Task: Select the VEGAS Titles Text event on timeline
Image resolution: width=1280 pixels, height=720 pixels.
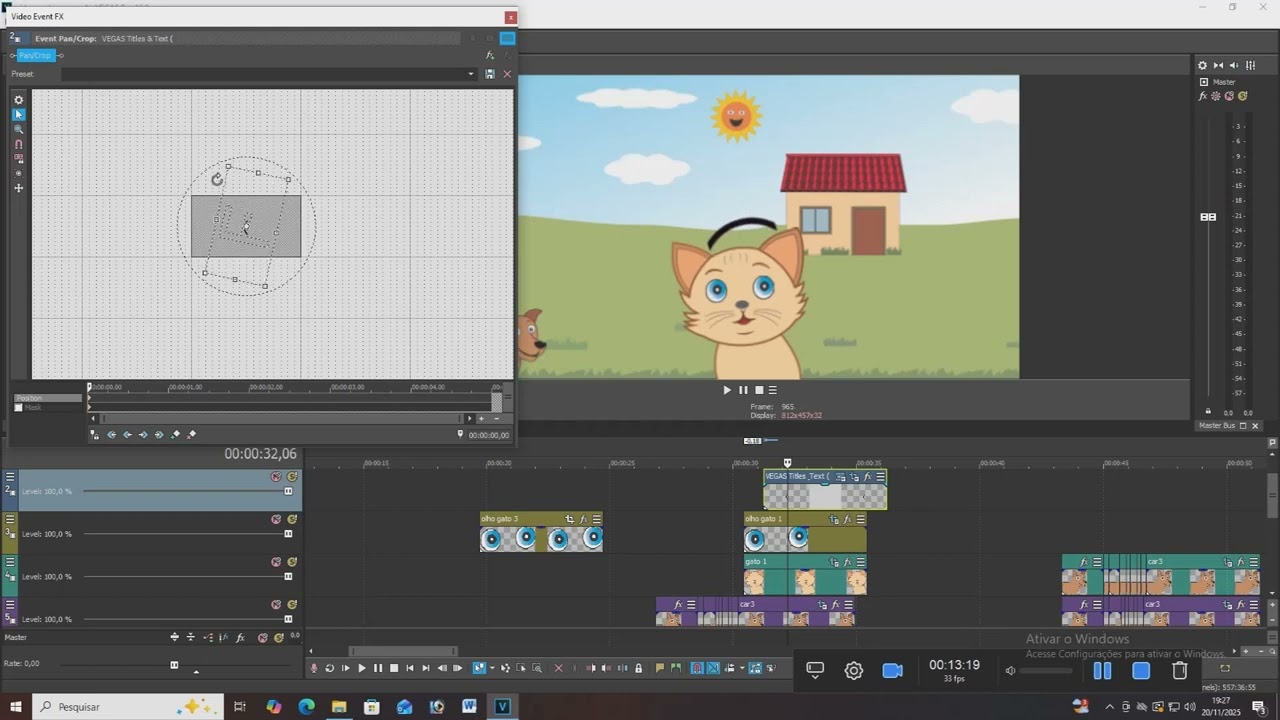Action: tap(825, 490)
